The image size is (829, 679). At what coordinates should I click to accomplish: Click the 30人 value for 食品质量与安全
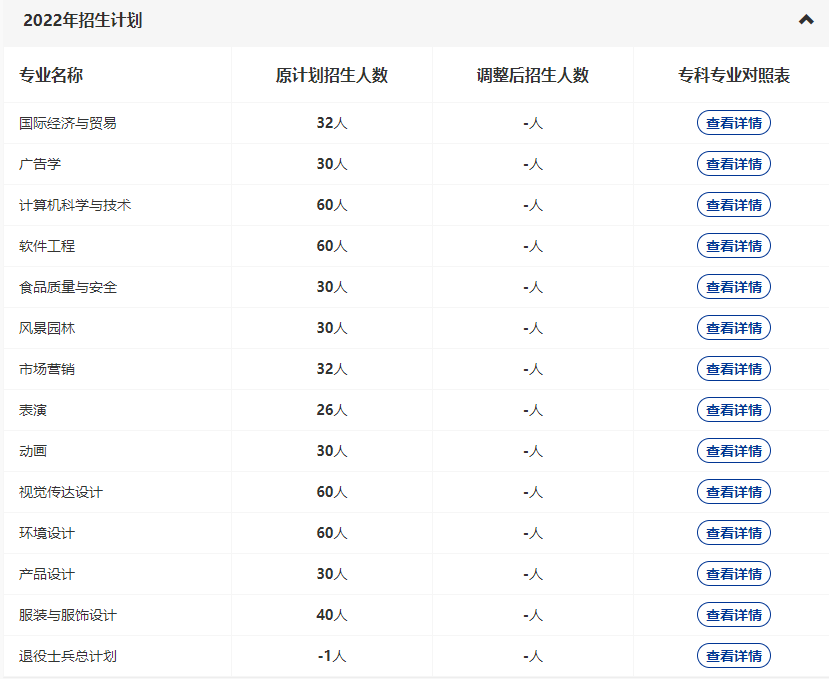332,287
